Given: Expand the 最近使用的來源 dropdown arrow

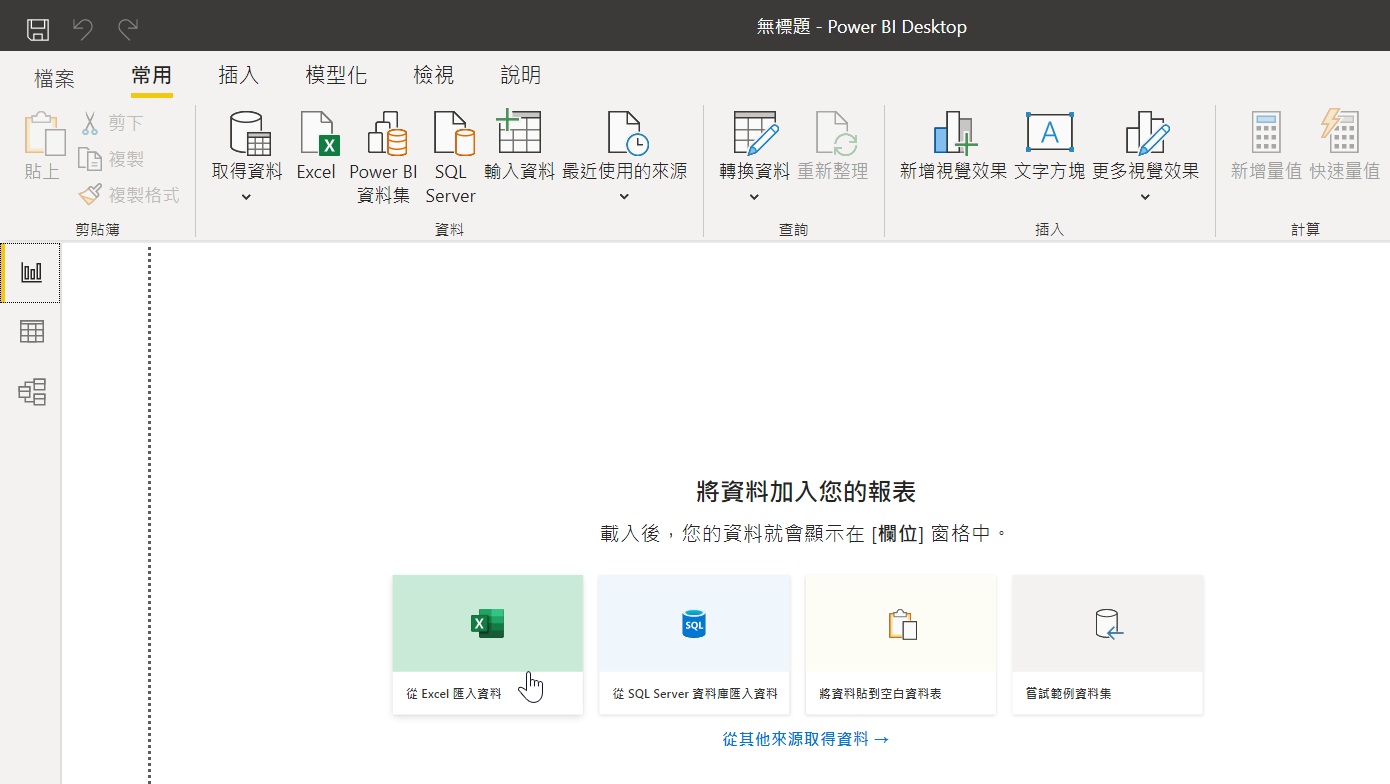Looking at the screenshot, I should [x=625, y=197].
